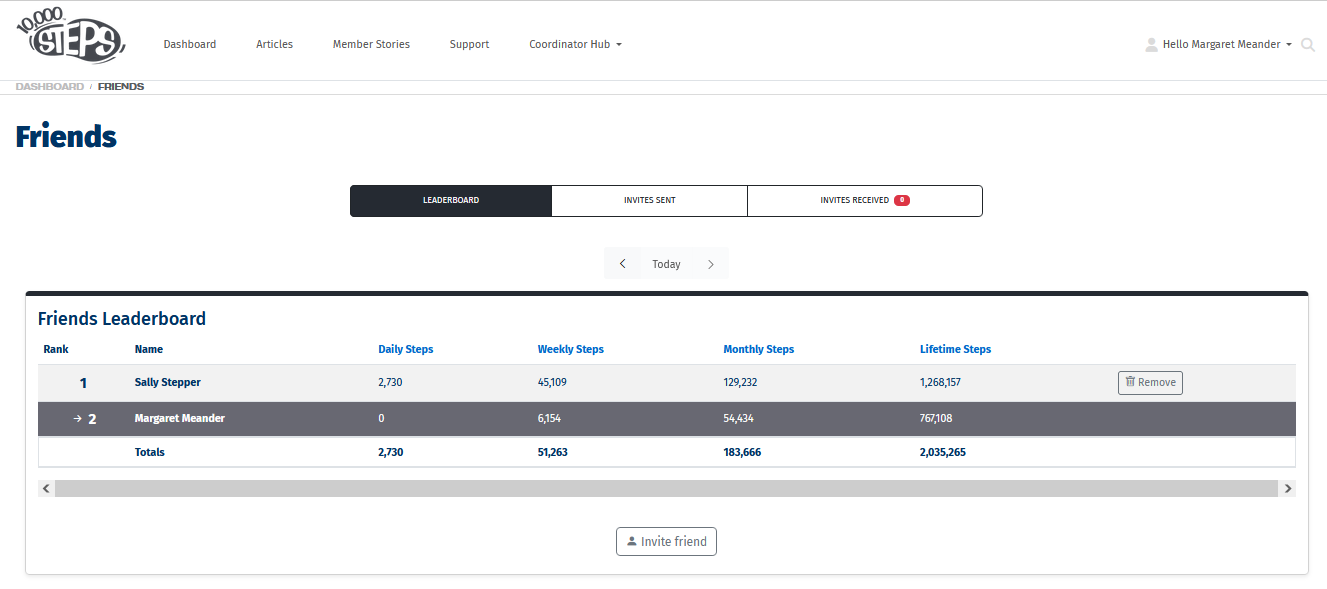Sort leaderboard by Lifetime Steps

[955, 349]
